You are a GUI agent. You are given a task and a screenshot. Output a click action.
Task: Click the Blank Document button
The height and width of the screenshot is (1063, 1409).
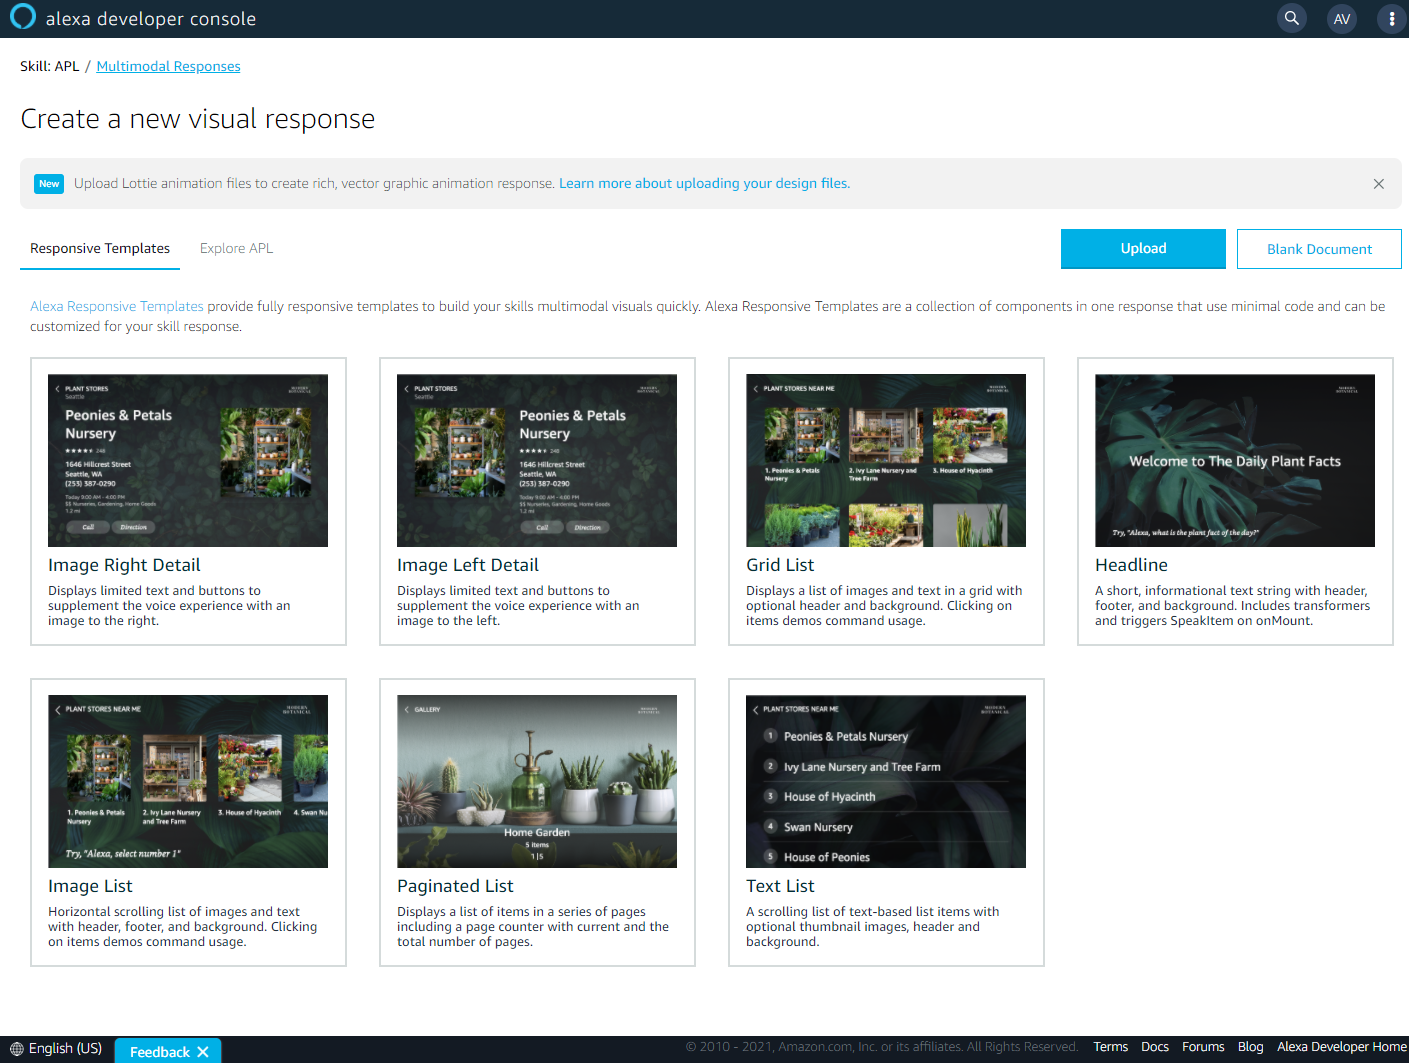click(1318, 249)
